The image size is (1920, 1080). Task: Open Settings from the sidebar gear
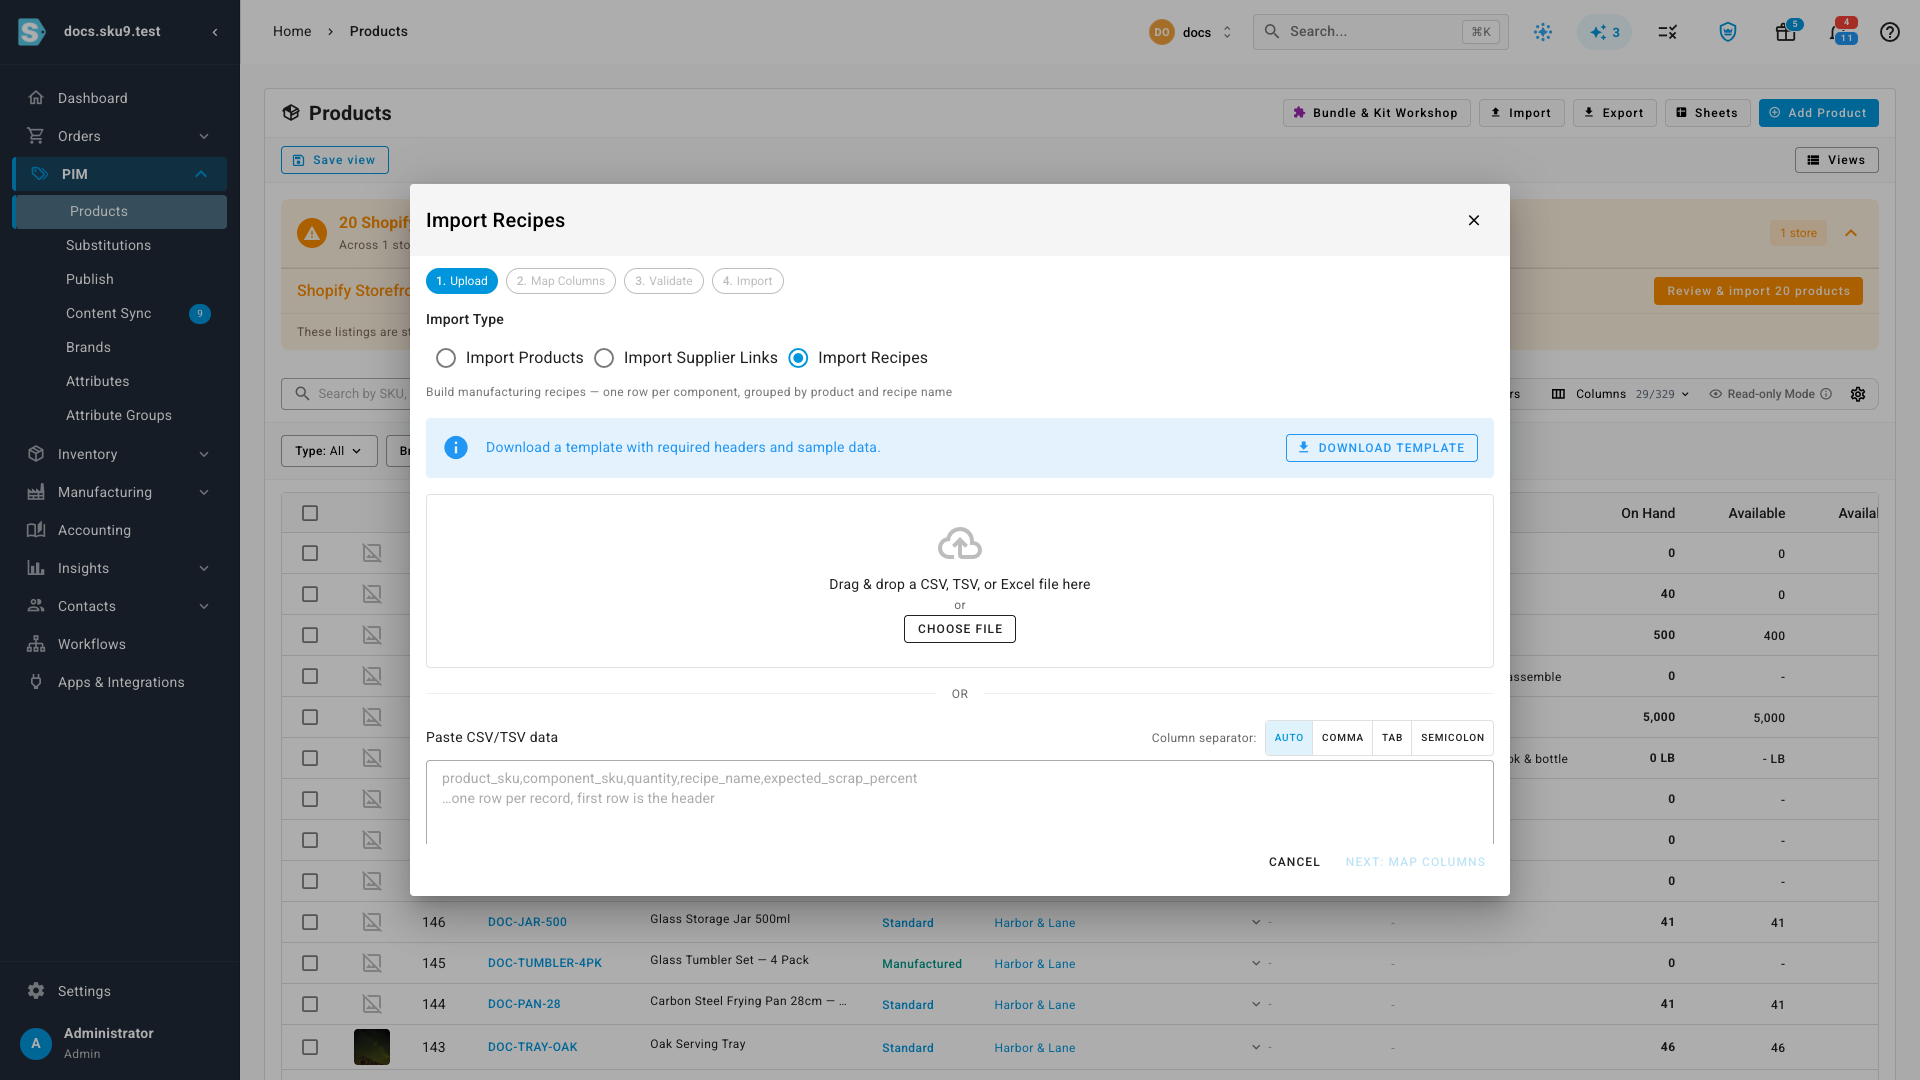[x=36, y=991]
